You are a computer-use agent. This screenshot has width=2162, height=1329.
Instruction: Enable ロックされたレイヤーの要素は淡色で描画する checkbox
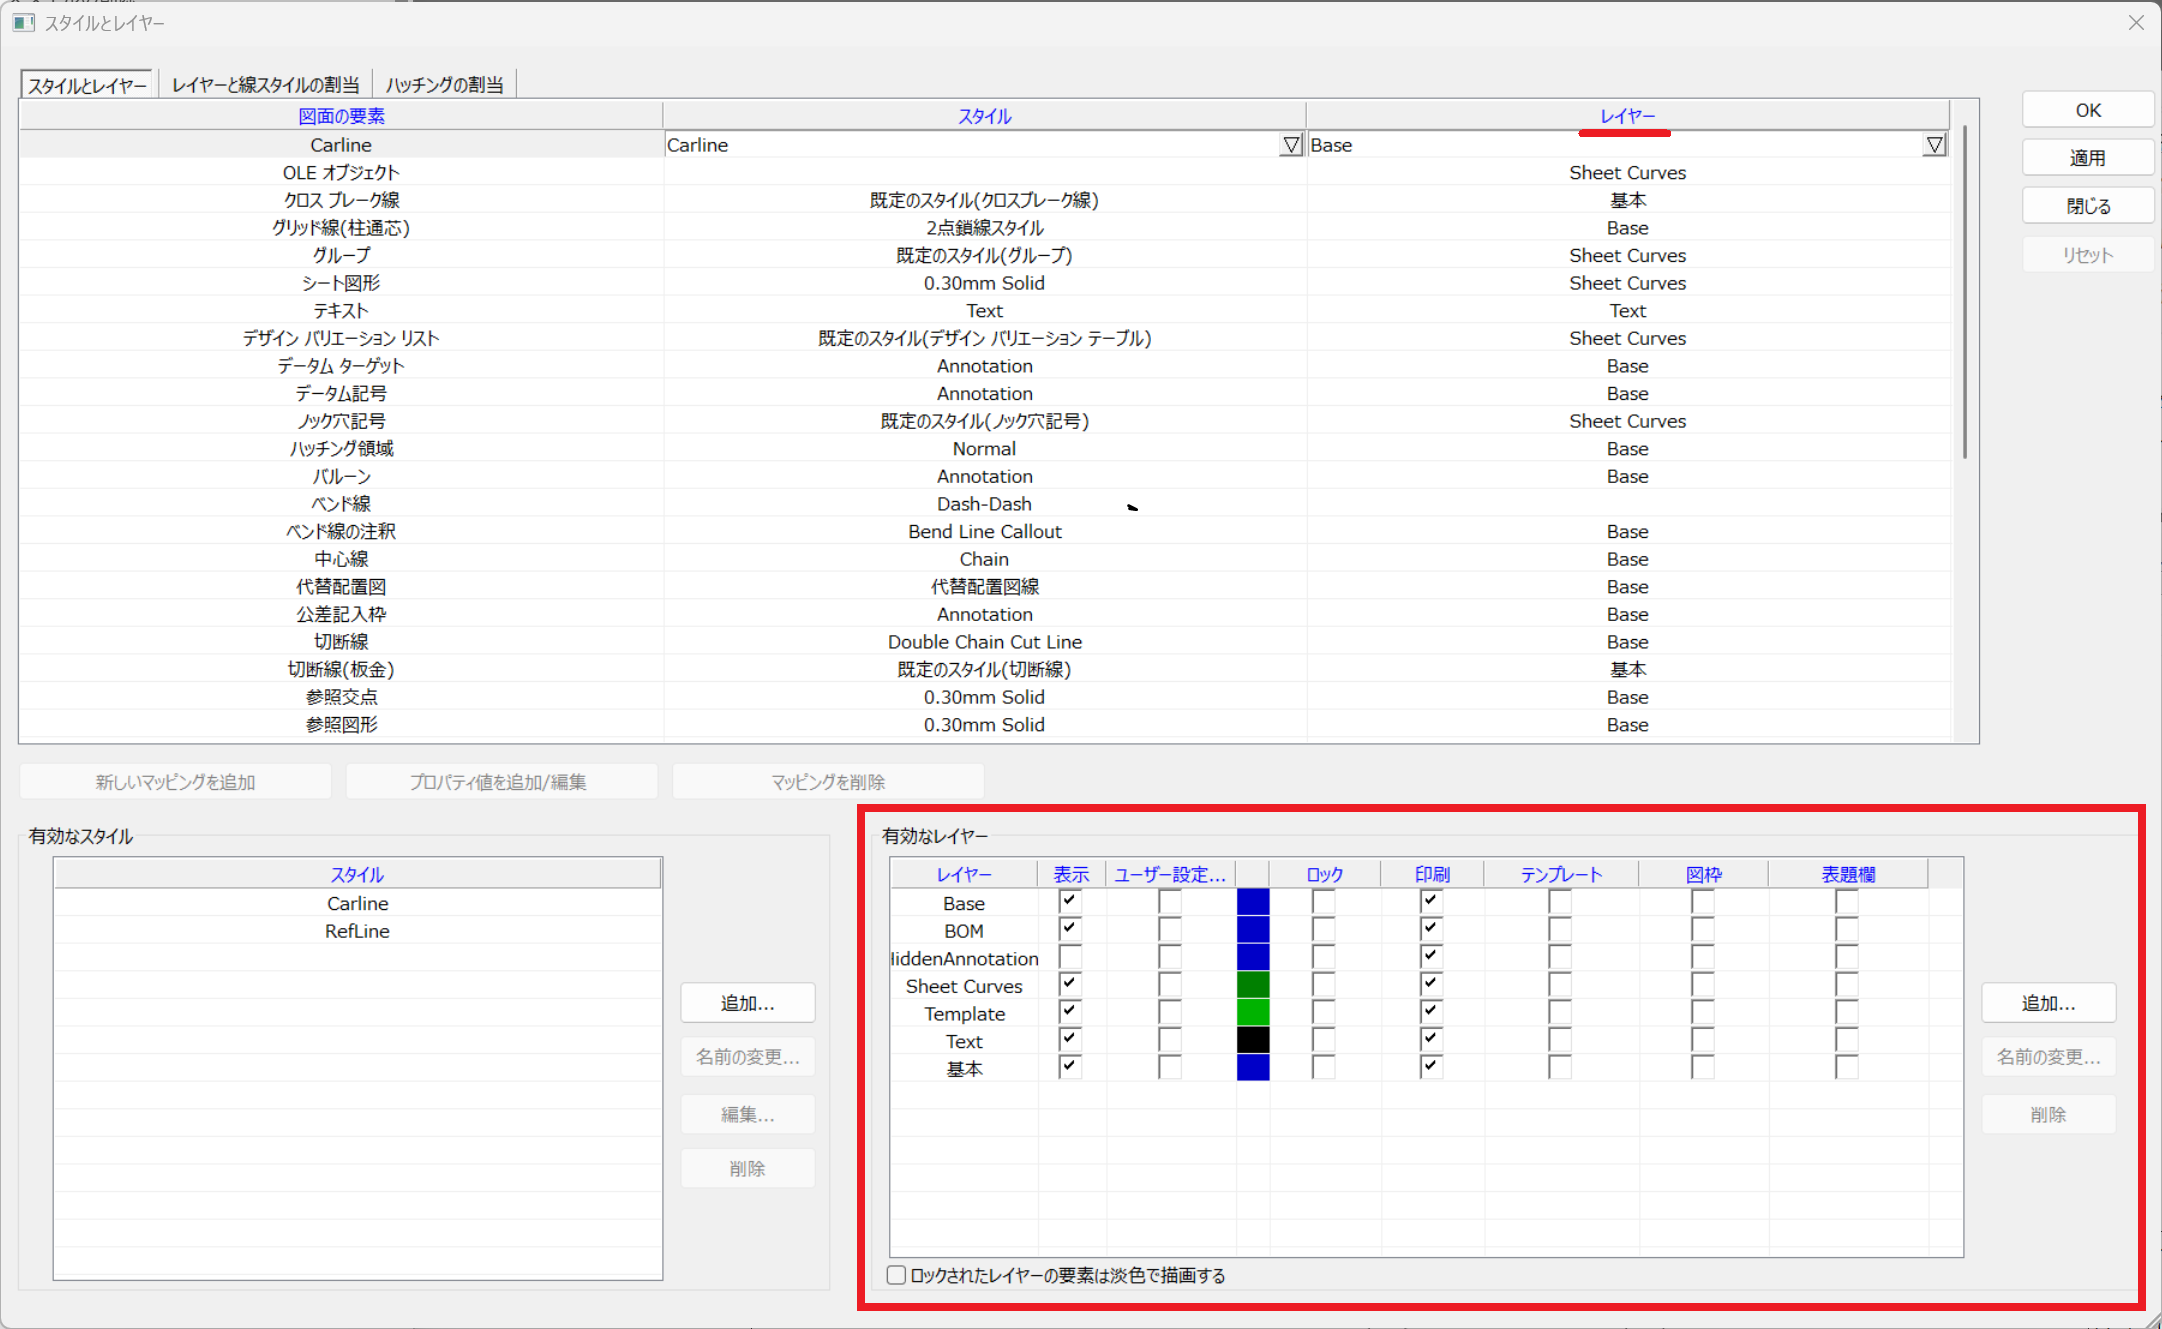(x=896, y=1275)
